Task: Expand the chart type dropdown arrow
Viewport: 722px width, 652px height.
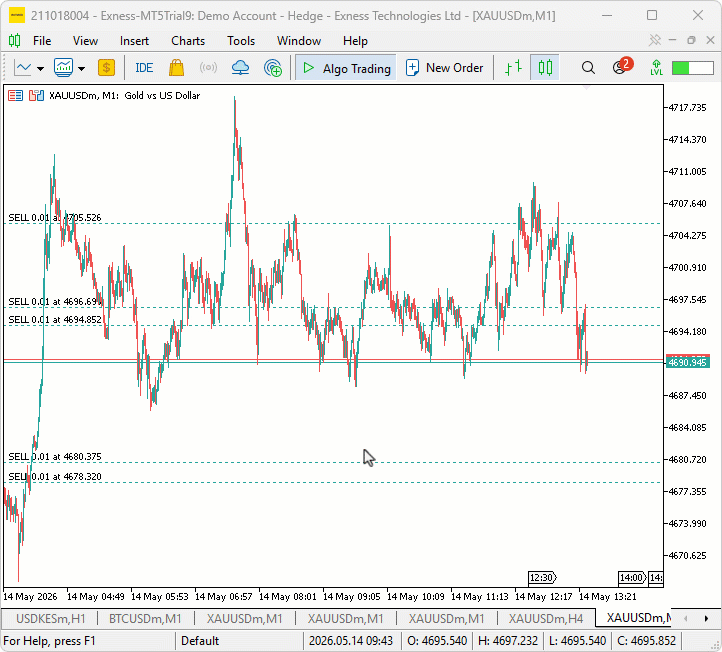Action: 41,69
